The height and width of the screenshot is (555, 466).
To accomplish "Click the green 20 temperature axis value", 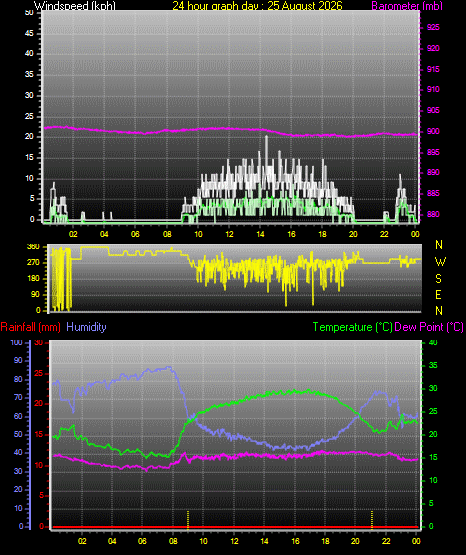I will [433, 434].
